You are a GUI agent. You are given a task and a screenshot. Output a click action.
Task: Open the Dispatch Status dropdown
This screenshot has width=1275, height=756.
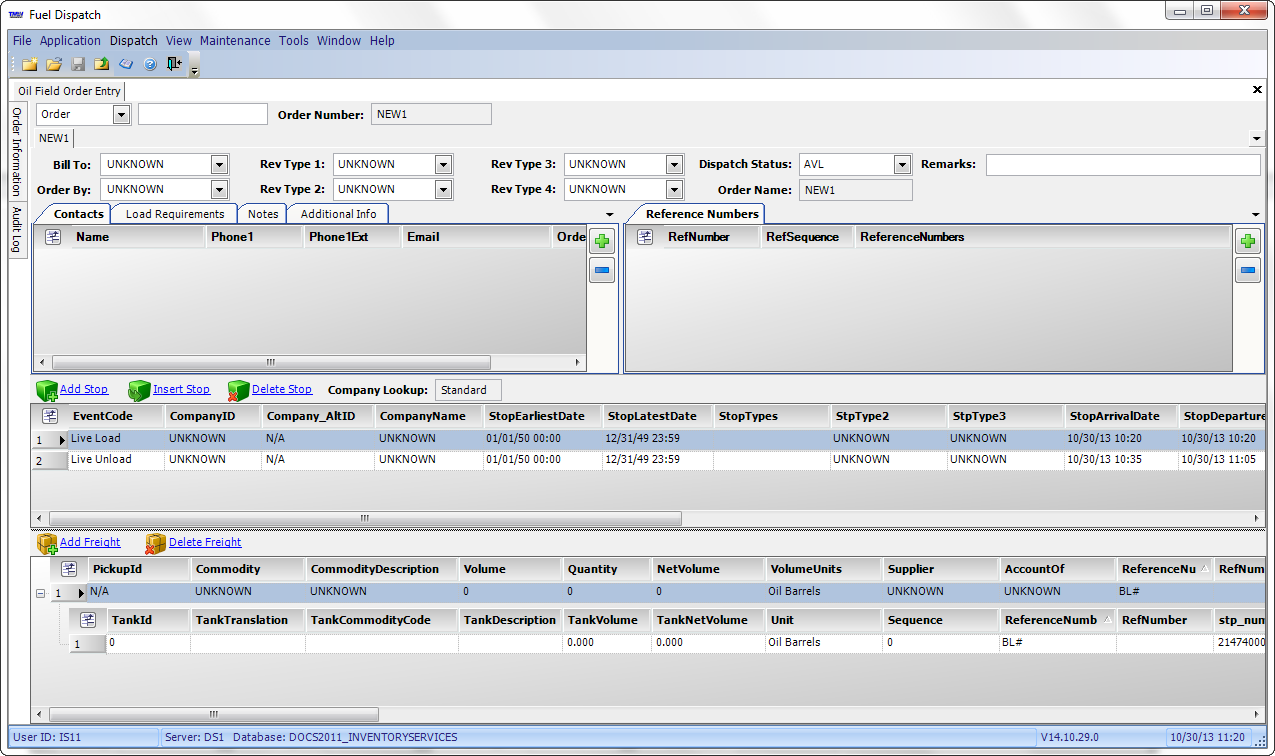[x=902, y=165]
